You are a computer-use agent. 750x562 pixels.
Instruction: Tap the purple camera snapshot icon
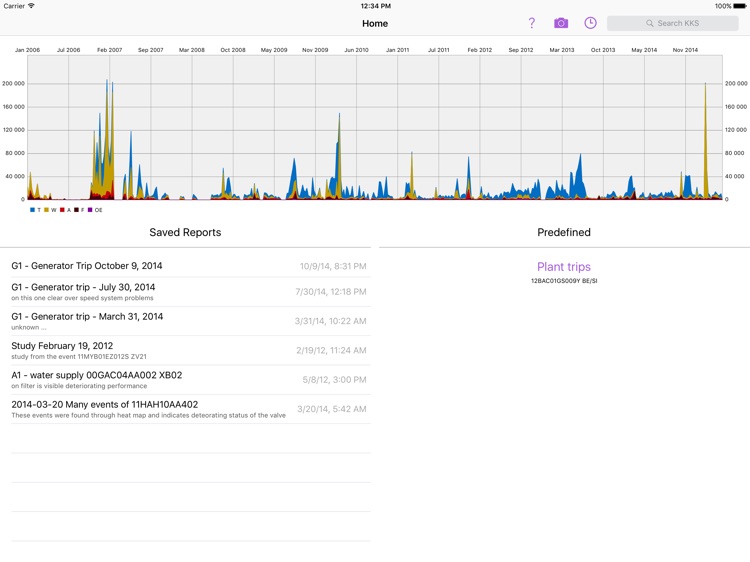coord(561,23)
